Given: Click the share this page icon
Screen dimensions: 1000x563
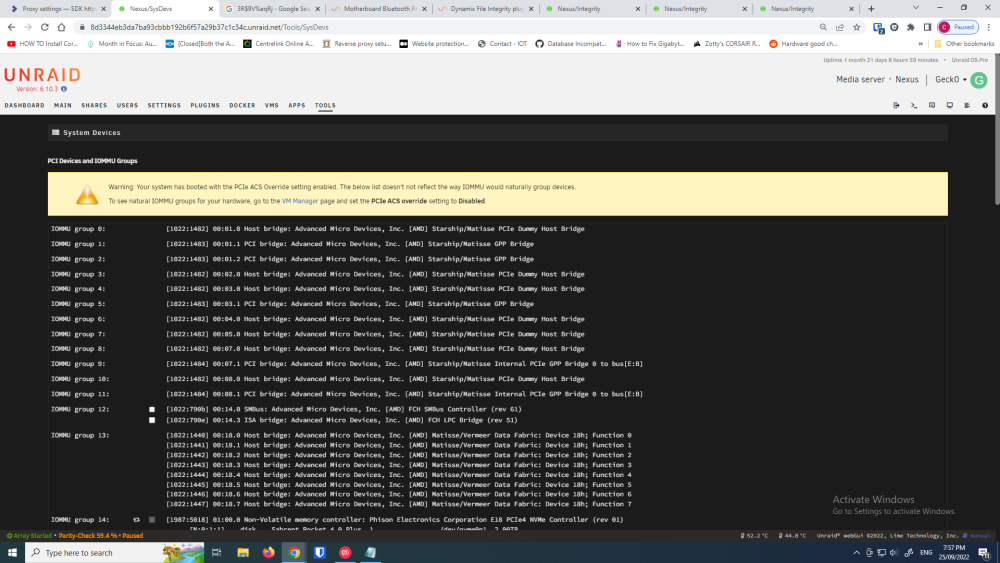Looking at the screenshot, I should (x=840, y=27).
